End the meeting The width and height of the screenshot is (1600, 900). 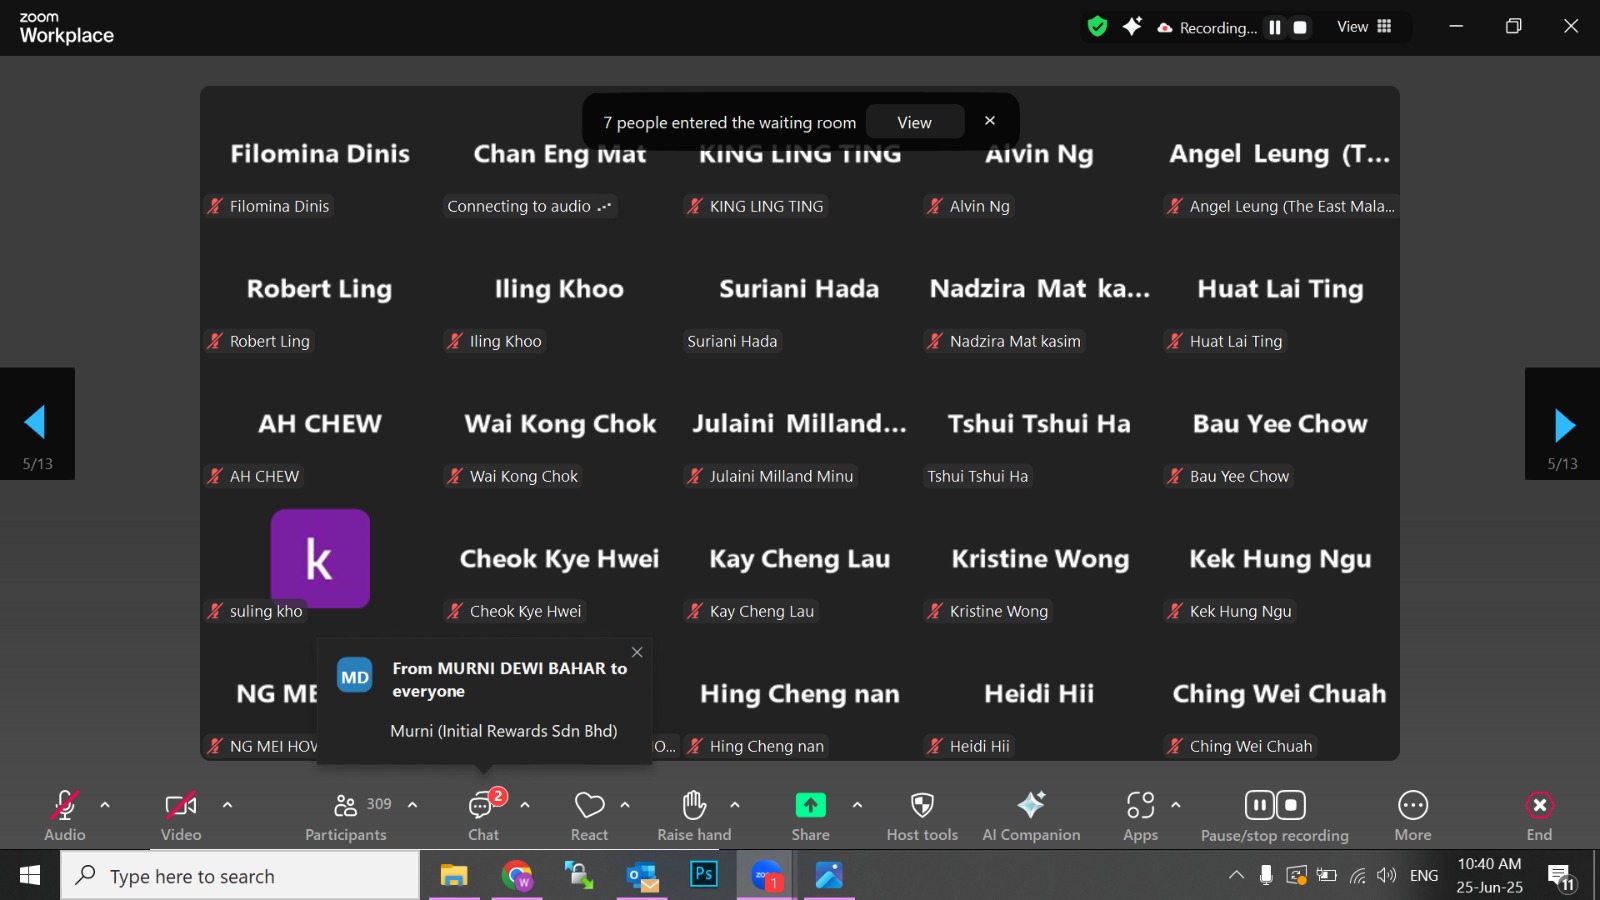(1540, 816)
